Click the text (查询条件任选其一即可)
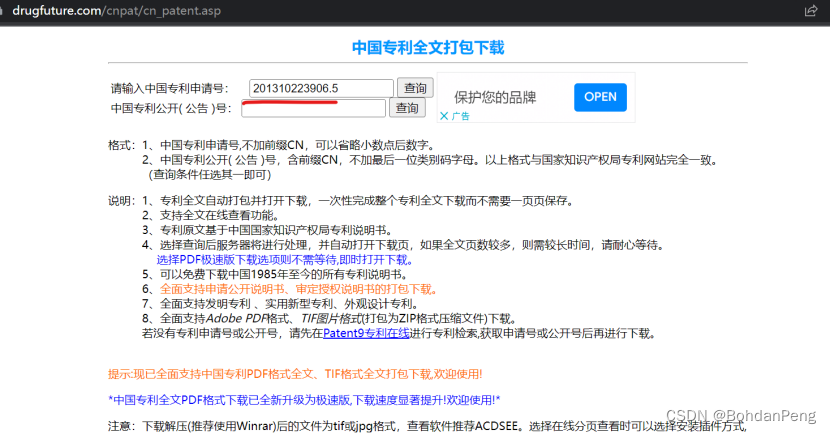This screenshot has width=831, height=434. pyautogui.click(x=210, y=174)
